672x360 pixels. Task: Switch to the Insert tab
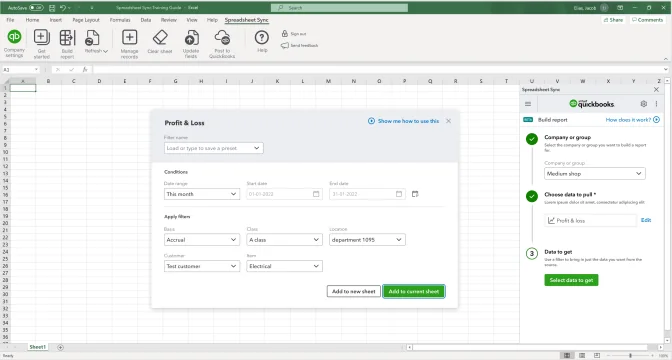tap(56, 20)
